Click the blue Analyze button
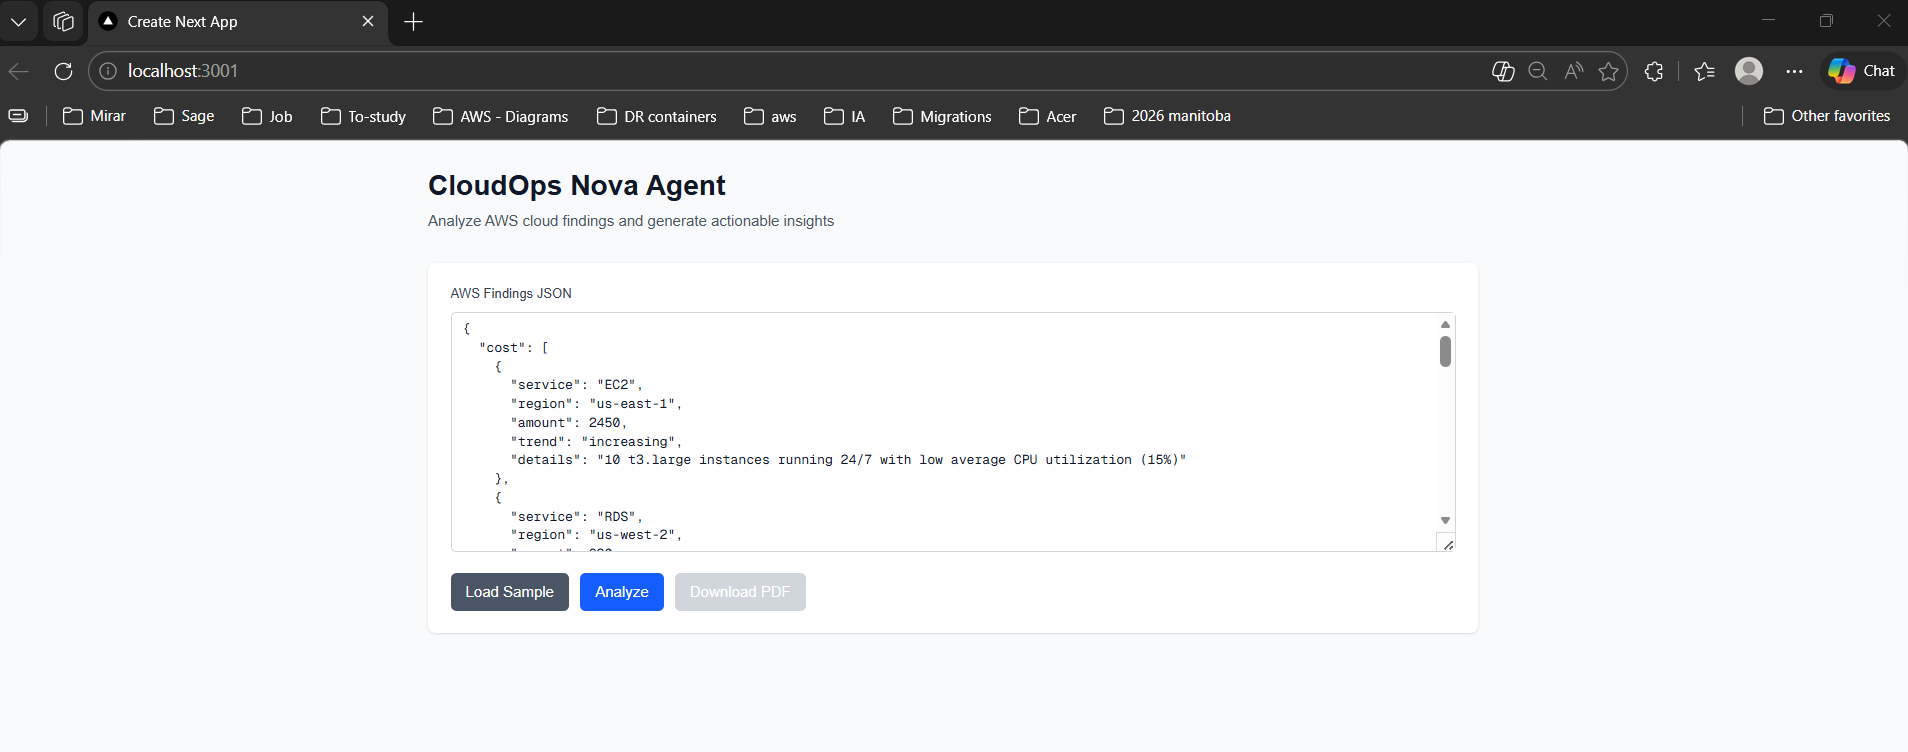 pos(622,592)
